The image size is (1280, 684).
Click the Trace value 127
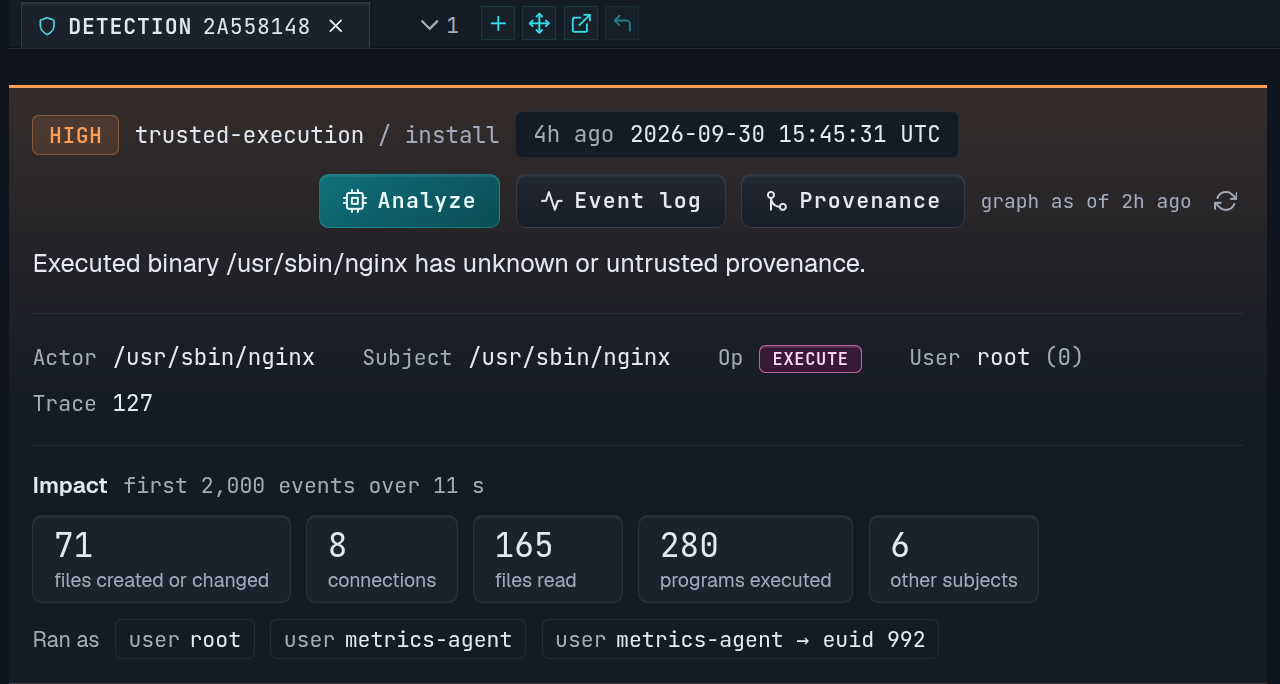point(133,404)
